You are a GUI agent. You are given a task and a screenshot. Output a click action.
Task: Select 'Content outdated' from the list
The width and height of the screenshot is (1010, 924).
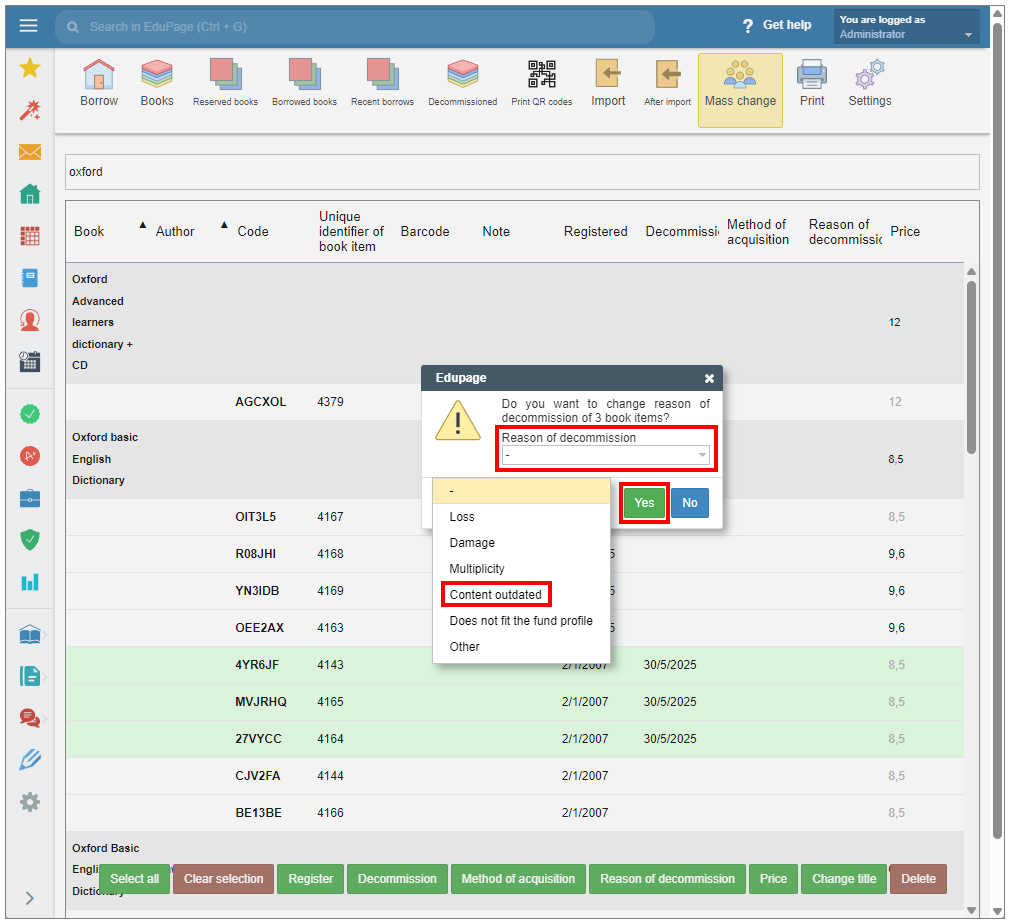coord(496,595)
